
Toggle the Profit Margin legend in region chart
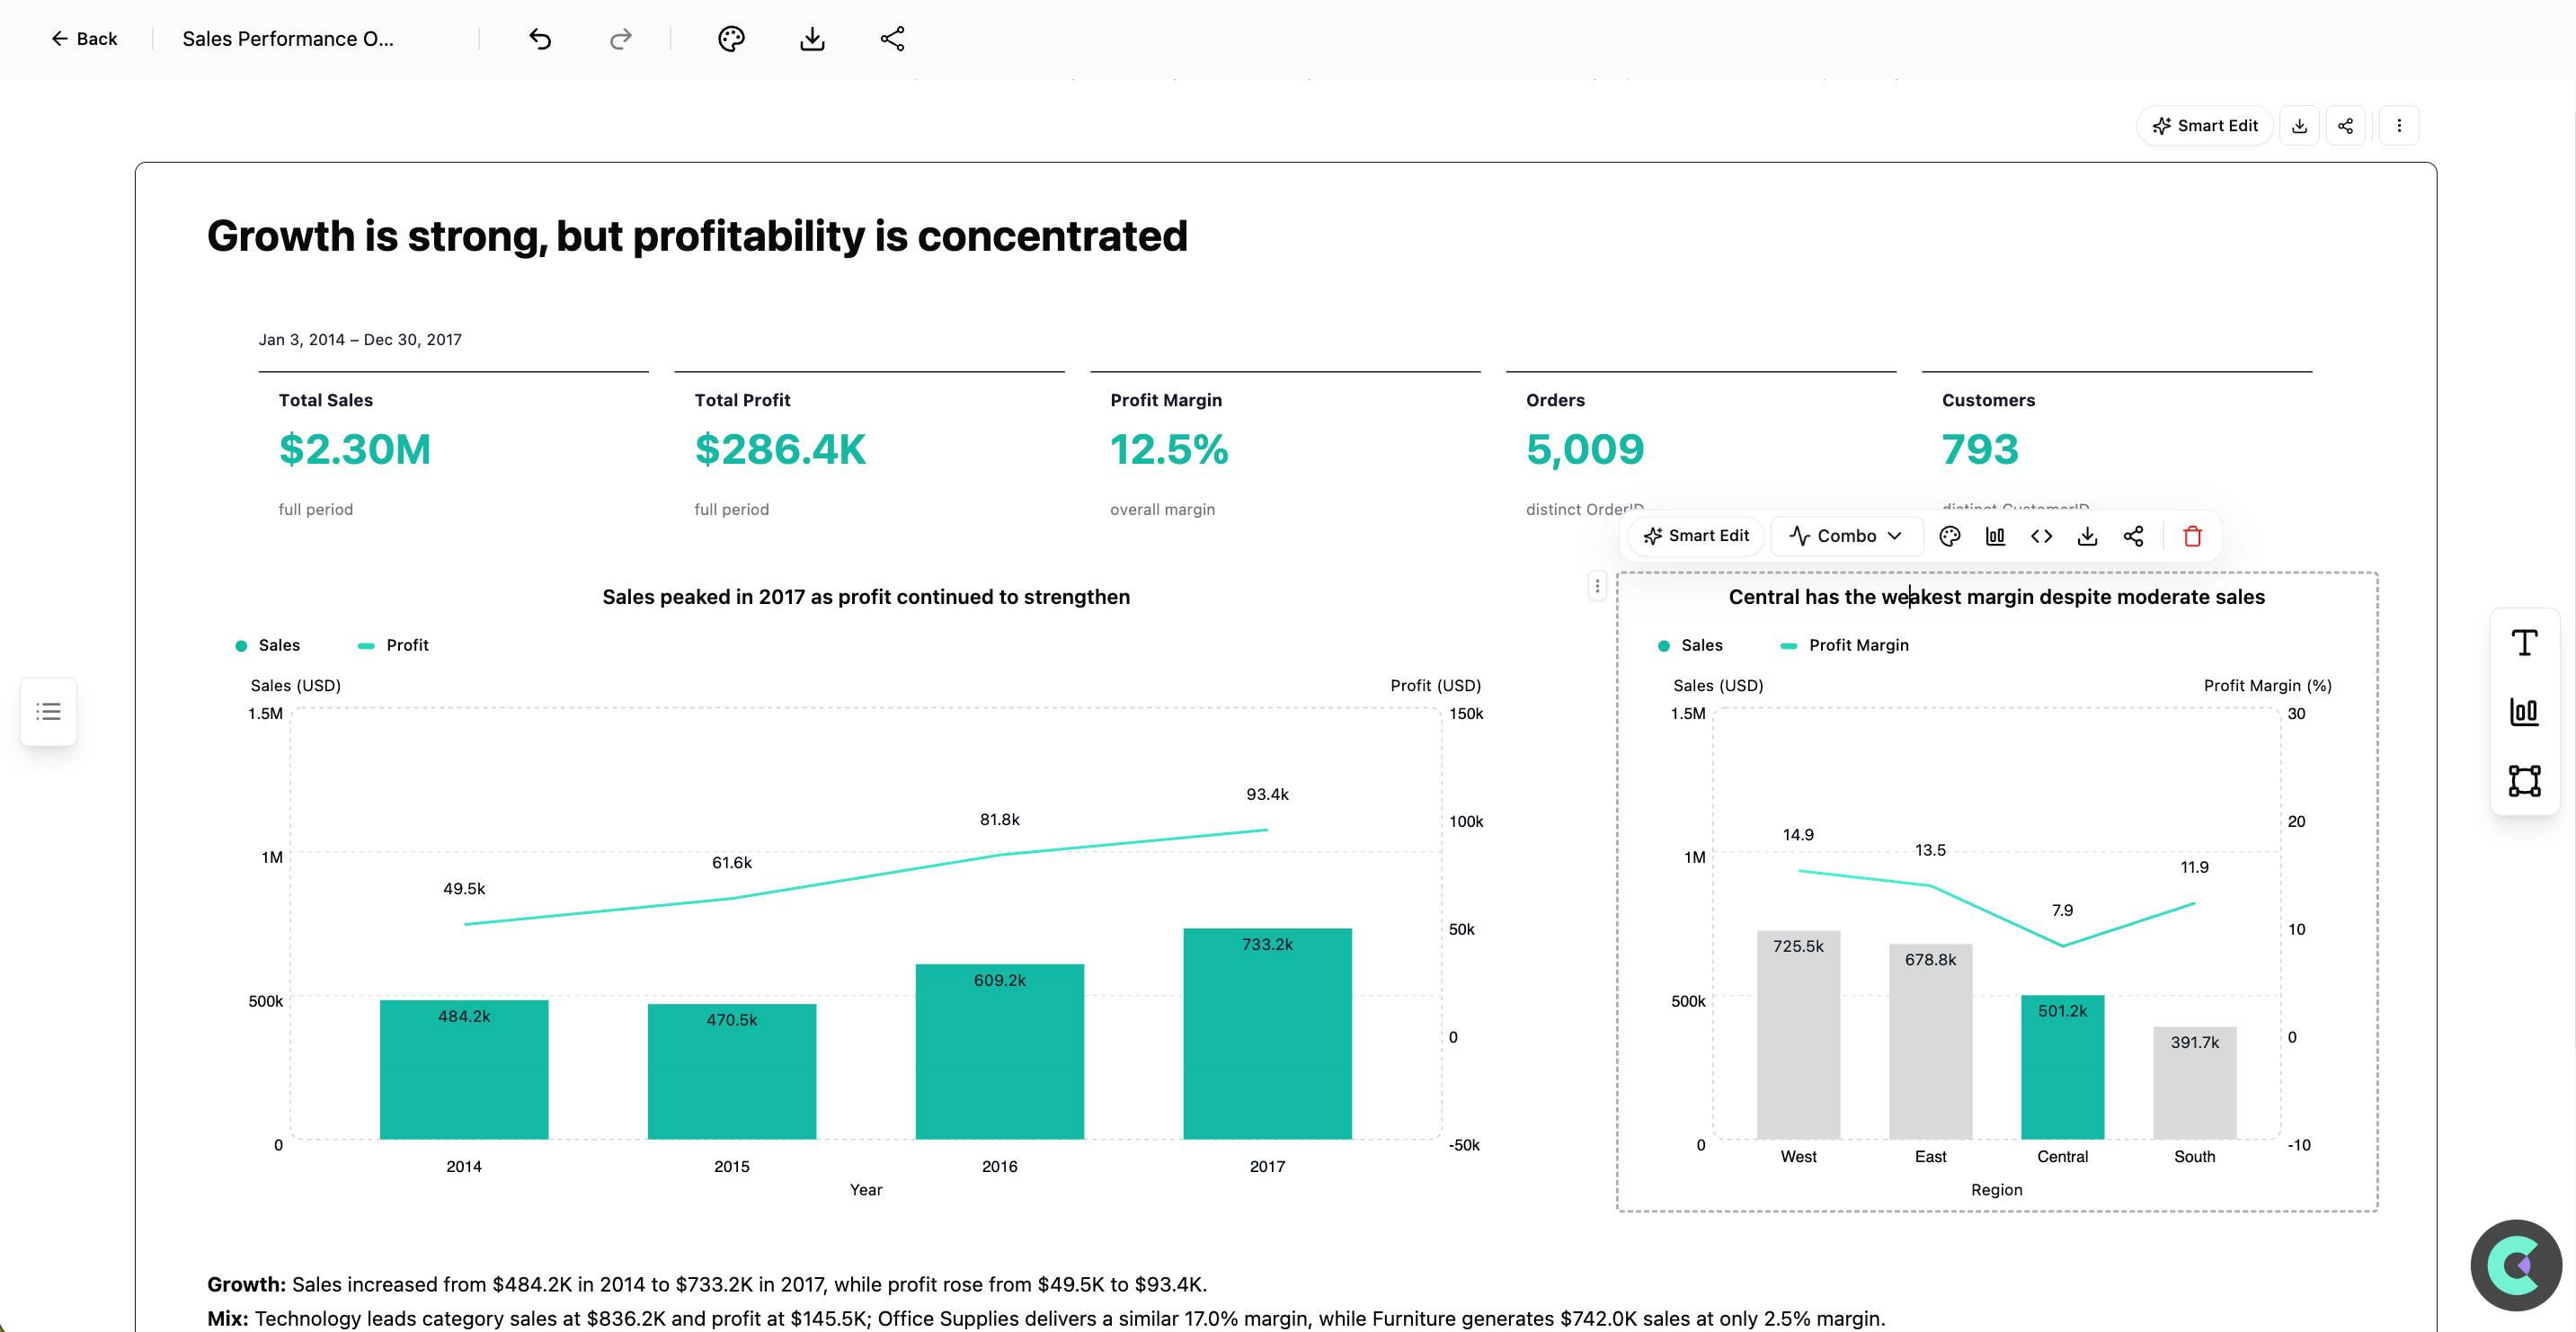(x=1845, y=646)
